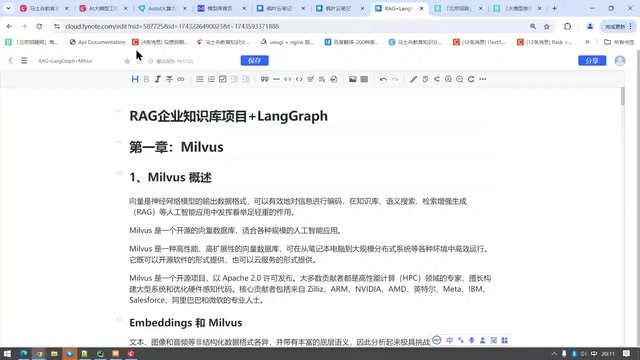Bookmark this page with star icon
This screenshot has height=360, width=640.
[547, 26]
